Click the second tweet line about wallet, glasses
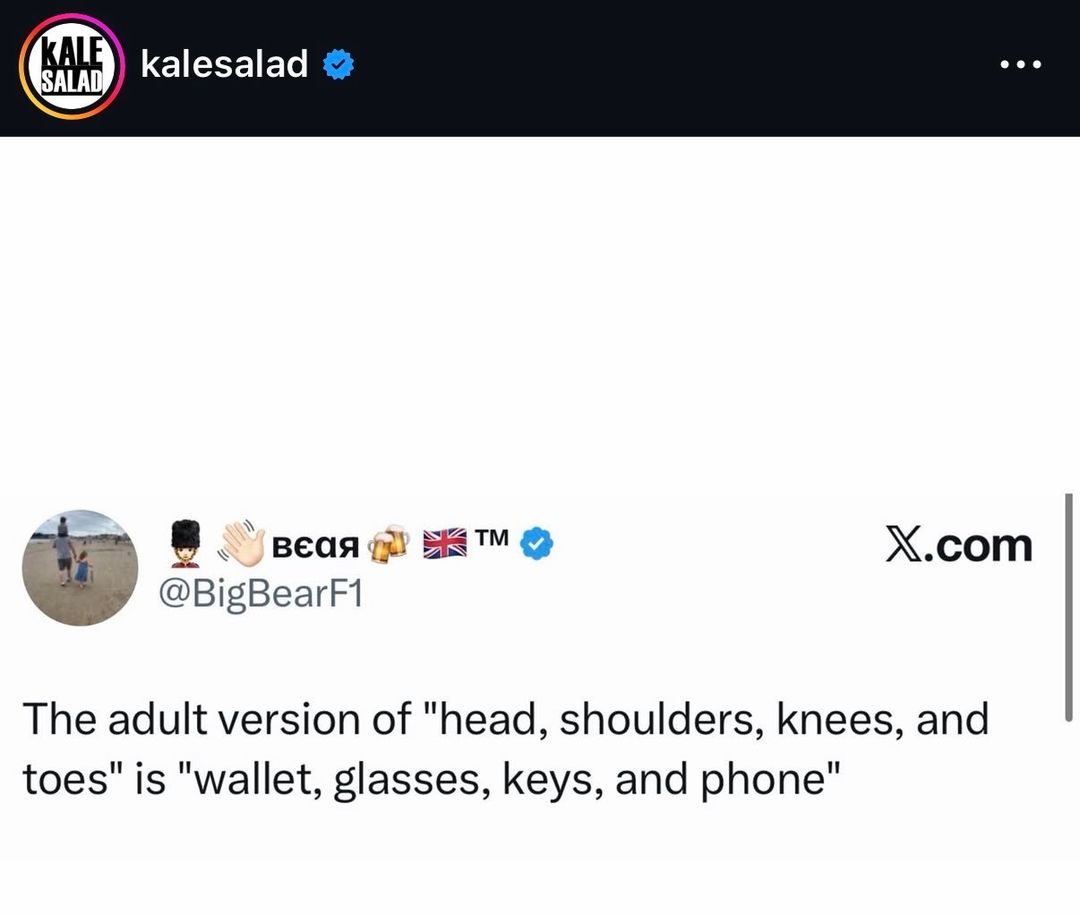Viewport: 1080px width, 914px height. [x=432, y=780]
